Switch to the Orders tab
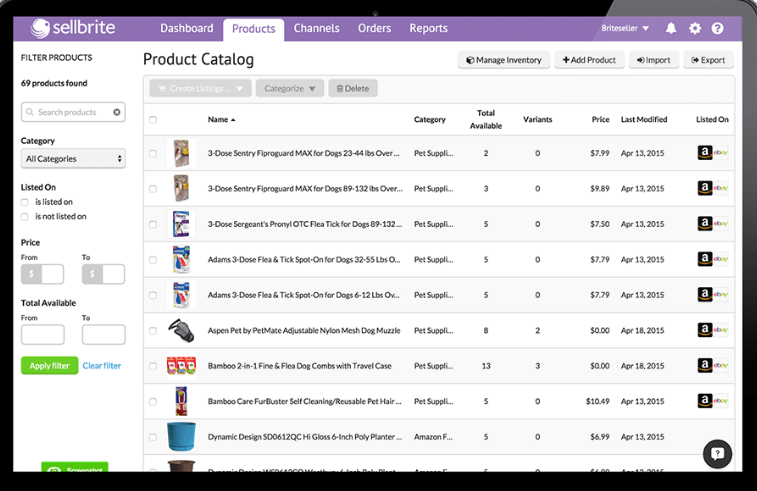The height and width of the screenshot is (491, 757). click(x=374, y=29)
